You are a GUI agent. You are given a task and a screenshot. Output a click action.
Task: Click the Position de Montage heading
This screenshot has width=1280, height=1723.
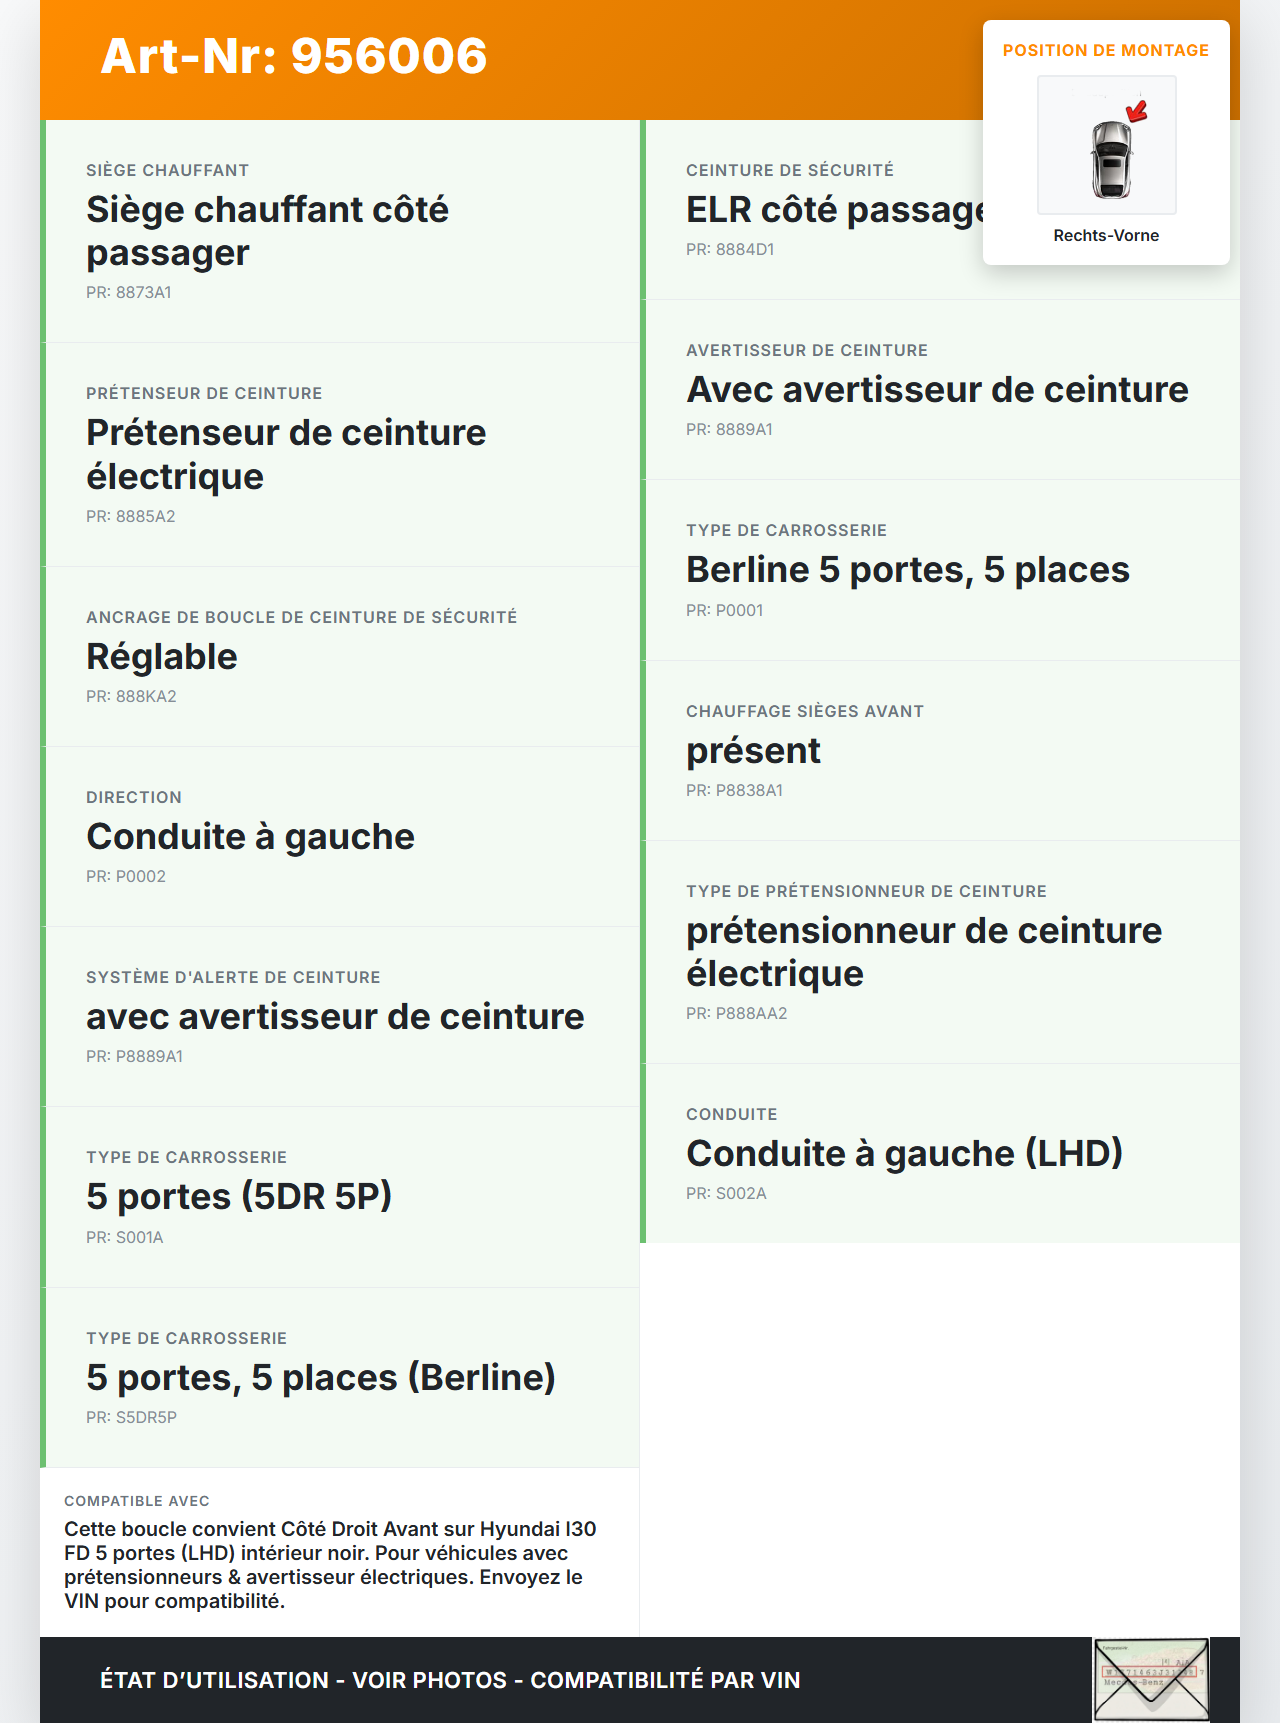[x=1106, y=50]
